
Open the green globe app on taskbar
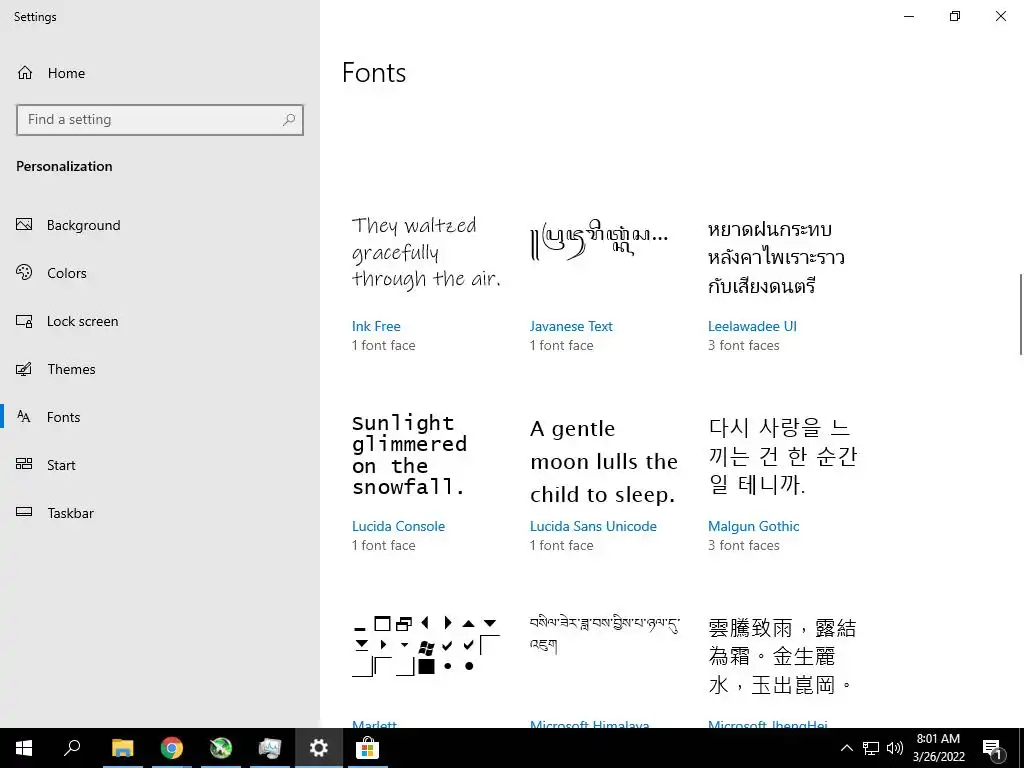(221, 748)
